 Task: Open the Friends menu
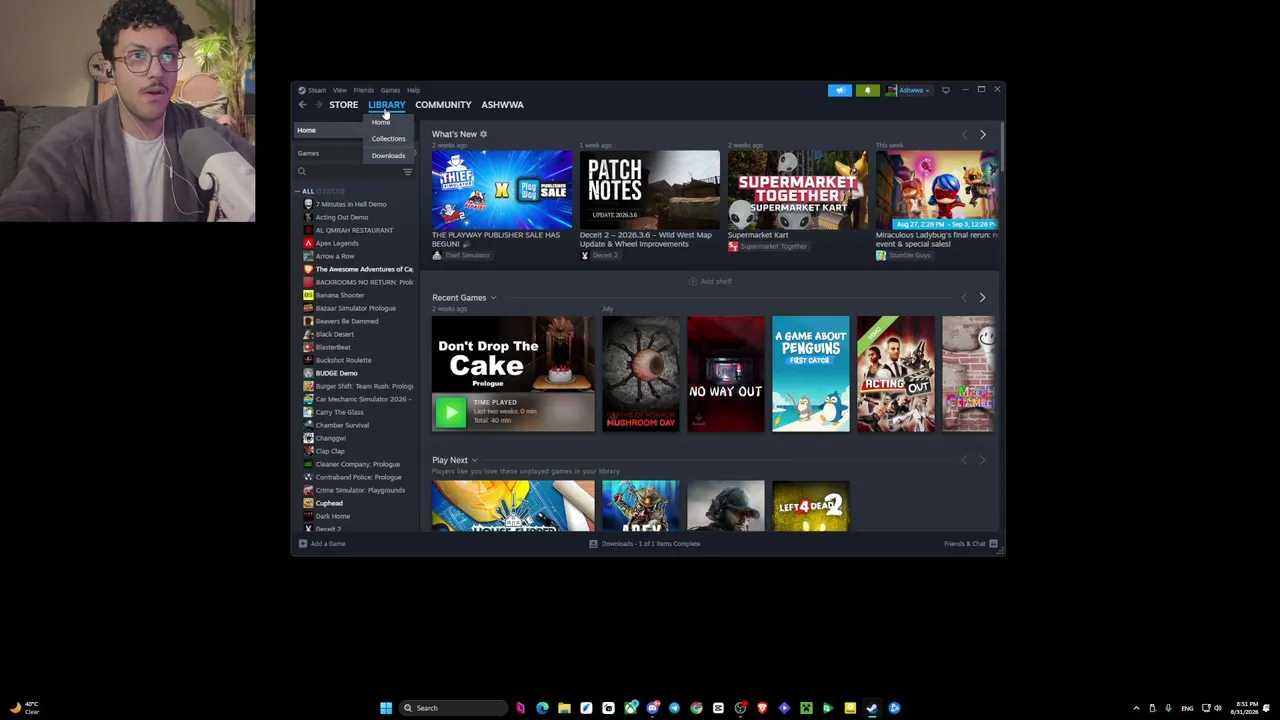pos(363,90)
